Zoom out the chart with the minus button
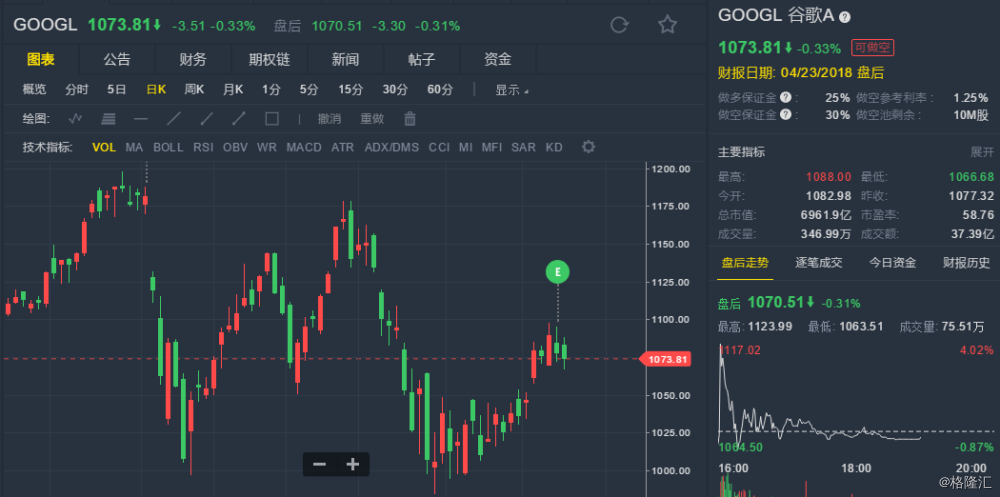The width and height of the screenshot is (1000, 497). pyautogui.click(x=320, y=464)
